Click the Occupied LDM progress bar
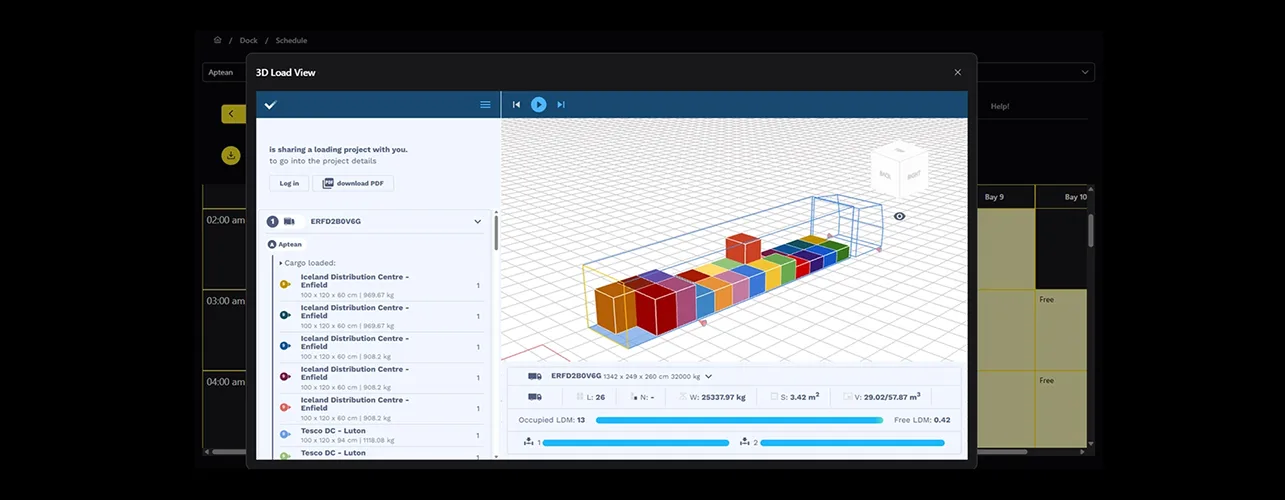1285x500 pixels. pyautogui.click(x=739, y=420)
